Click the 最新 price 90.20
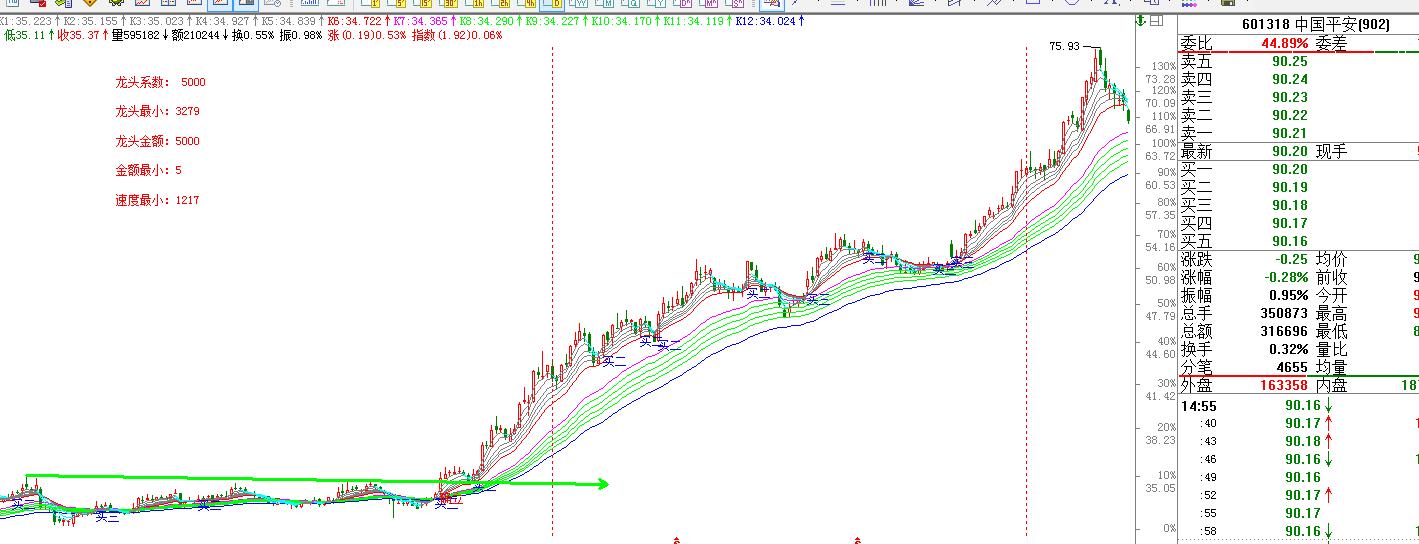1419x544 pixels. 1290,151
